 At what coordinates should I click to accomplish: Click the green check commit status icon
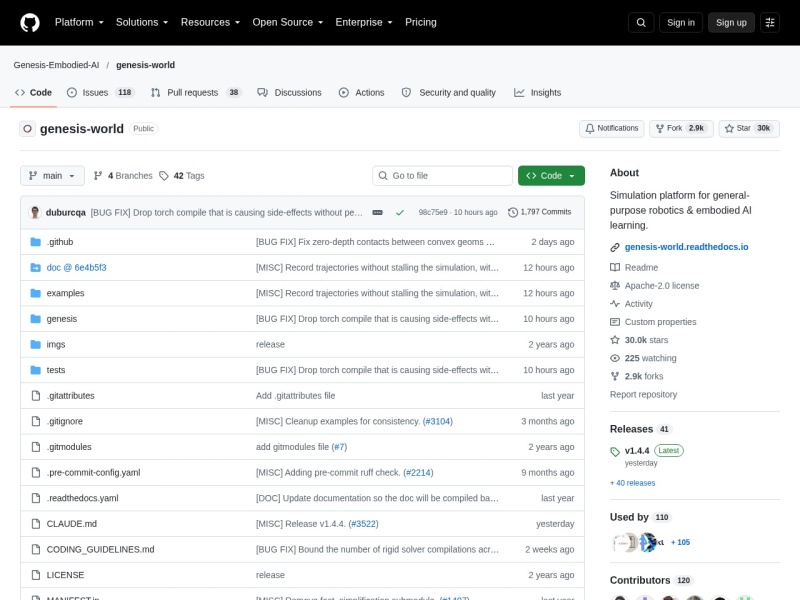[400, 212]
